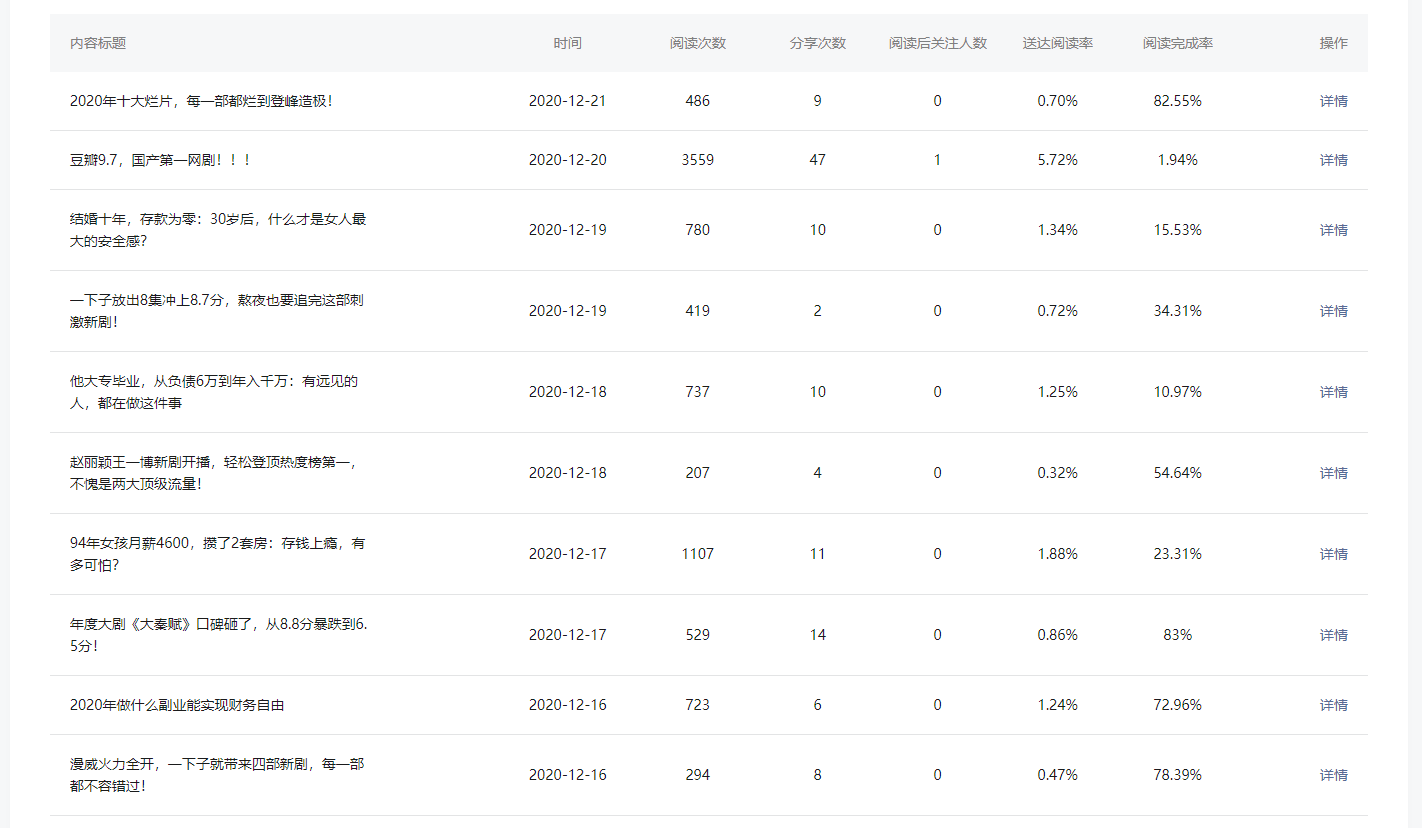Open 详情 for 他大专毕业 article row

[x=1333, y=392]
